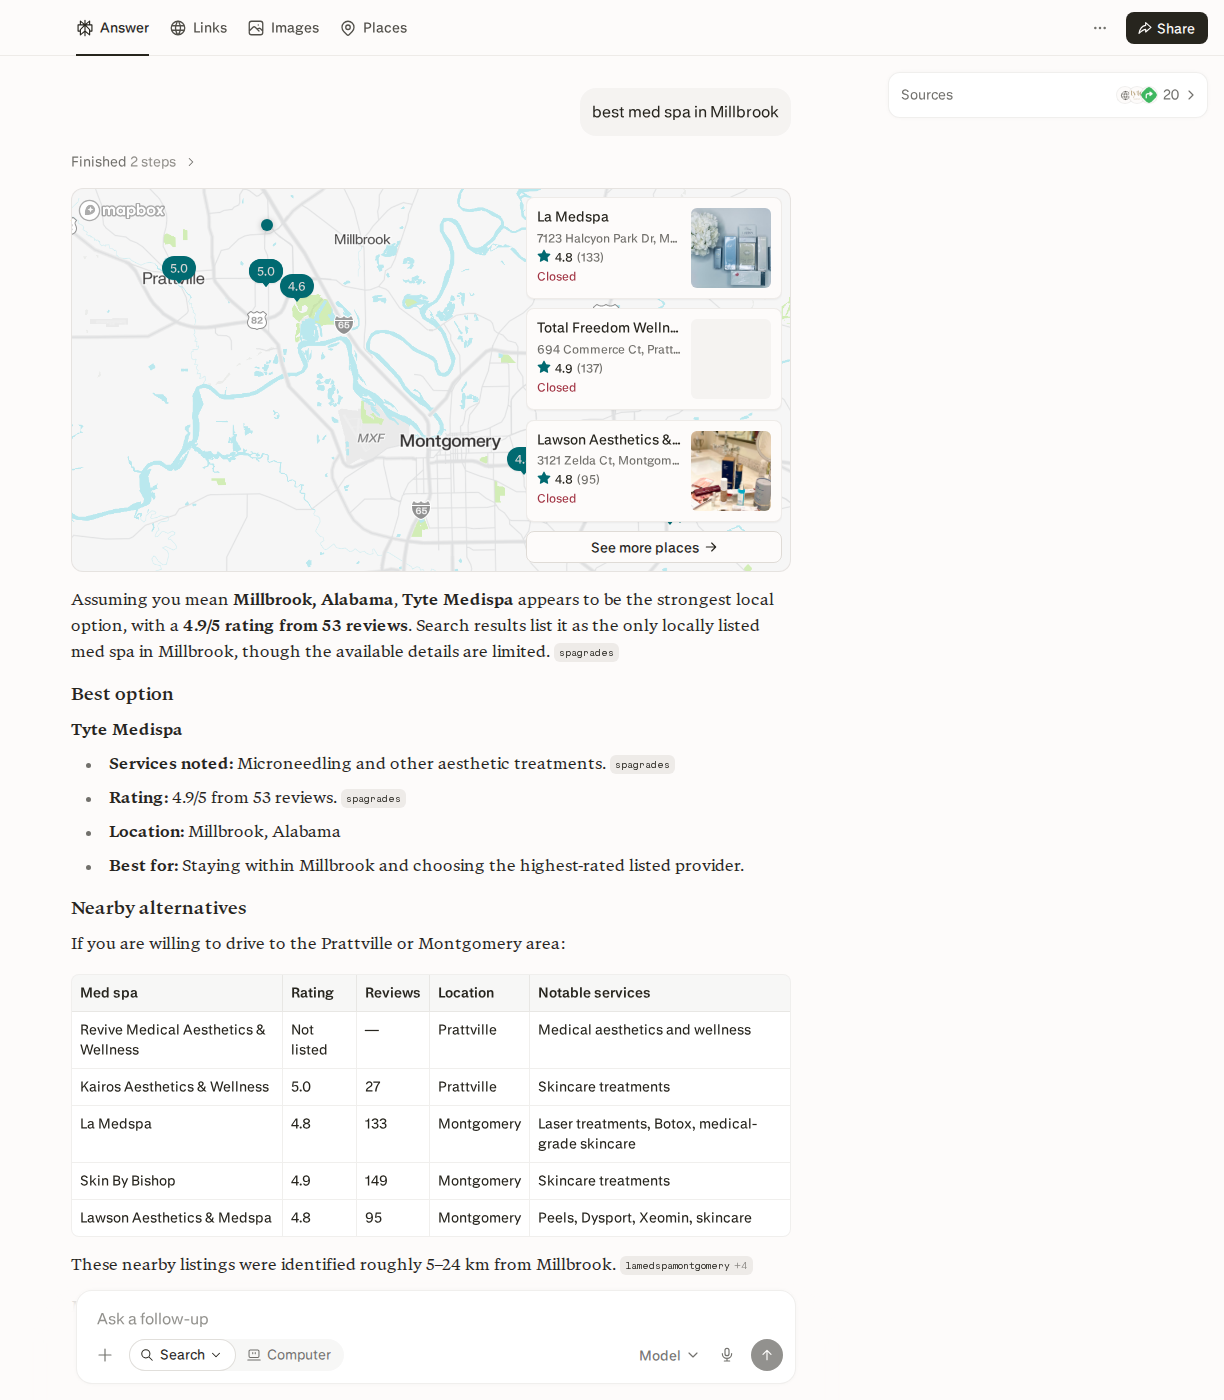Open the Sources panel with 20 sources

click(1048, 95)
